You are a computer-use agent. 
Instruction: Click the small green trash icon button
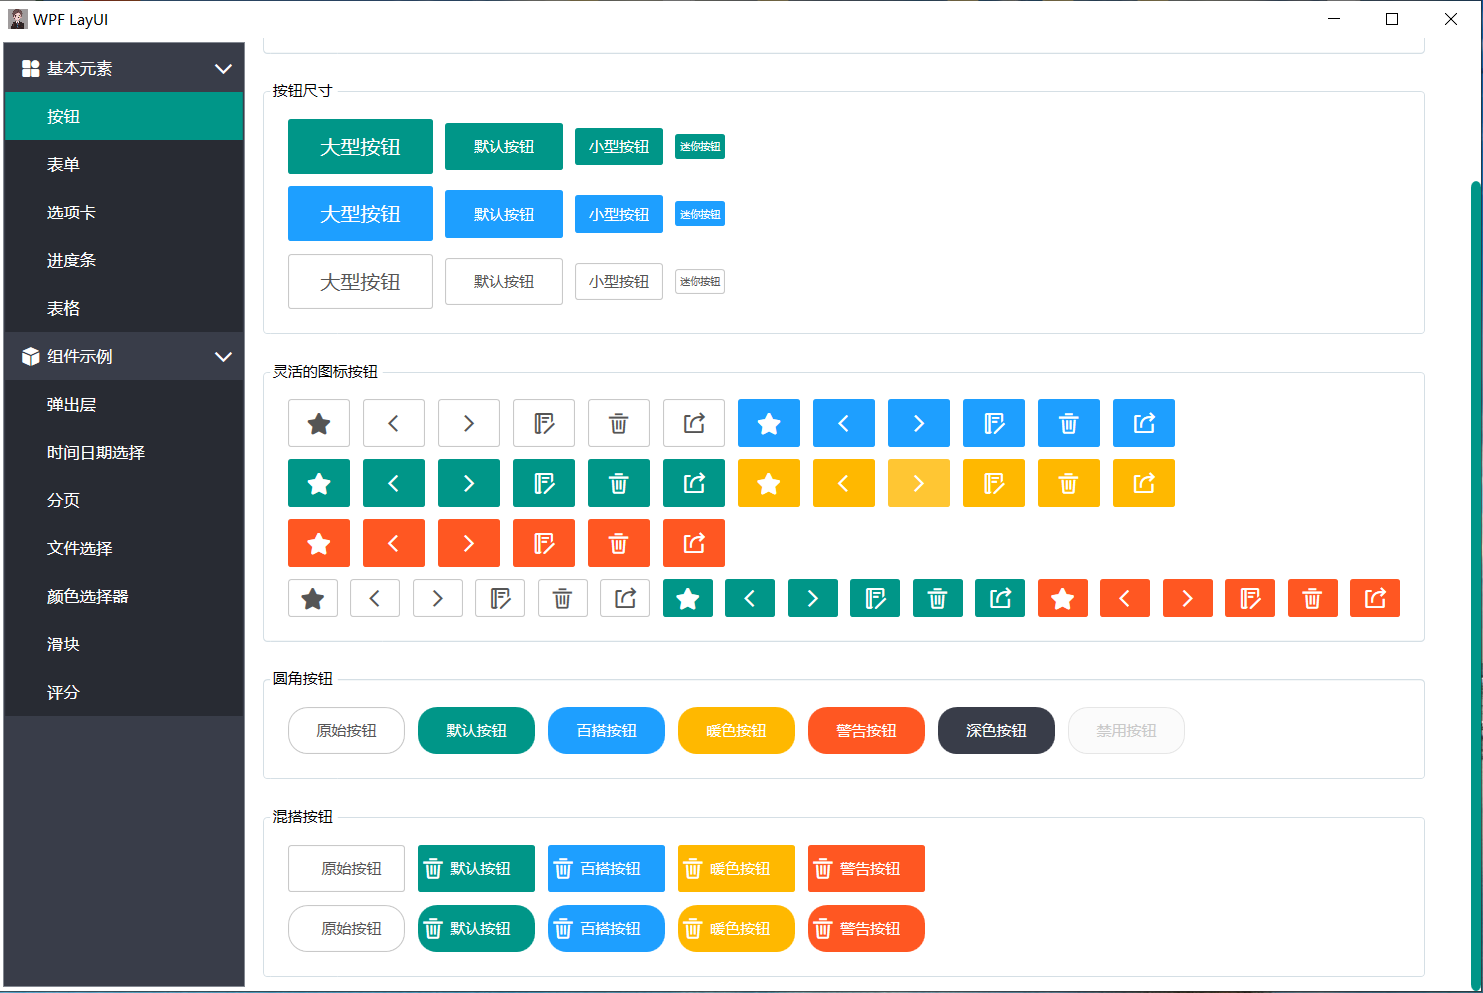pyautogui.click(x=937, y=598)
